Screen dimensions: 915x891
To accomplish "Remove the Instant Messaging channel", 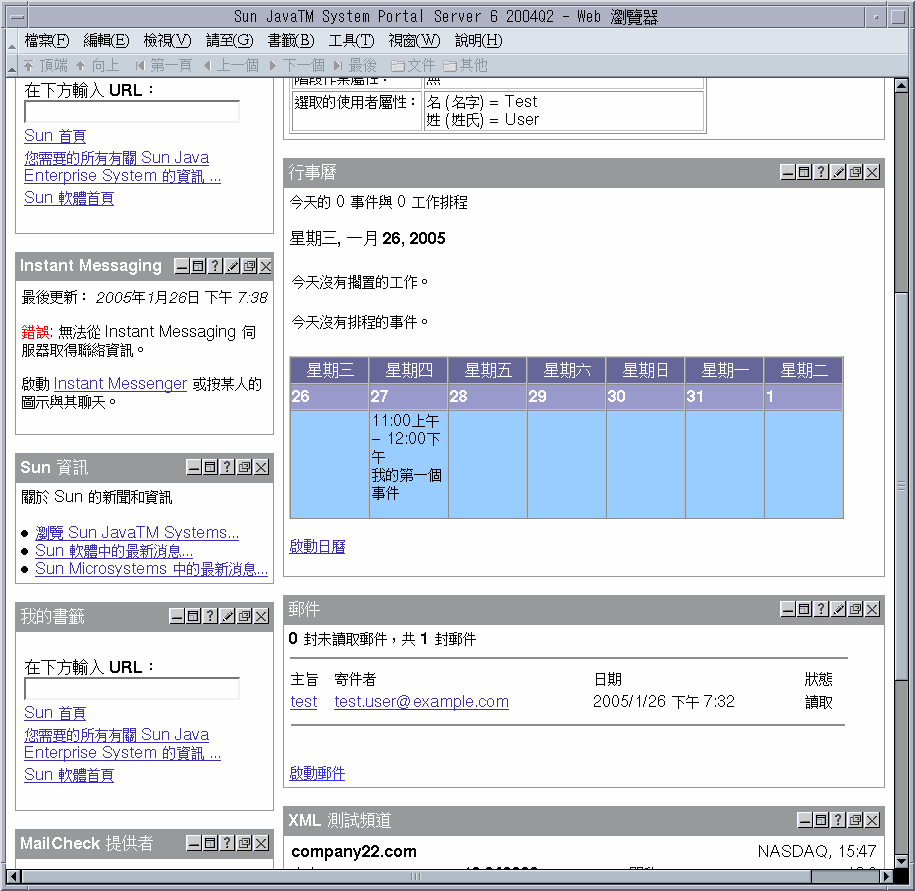I will [266, 267].
